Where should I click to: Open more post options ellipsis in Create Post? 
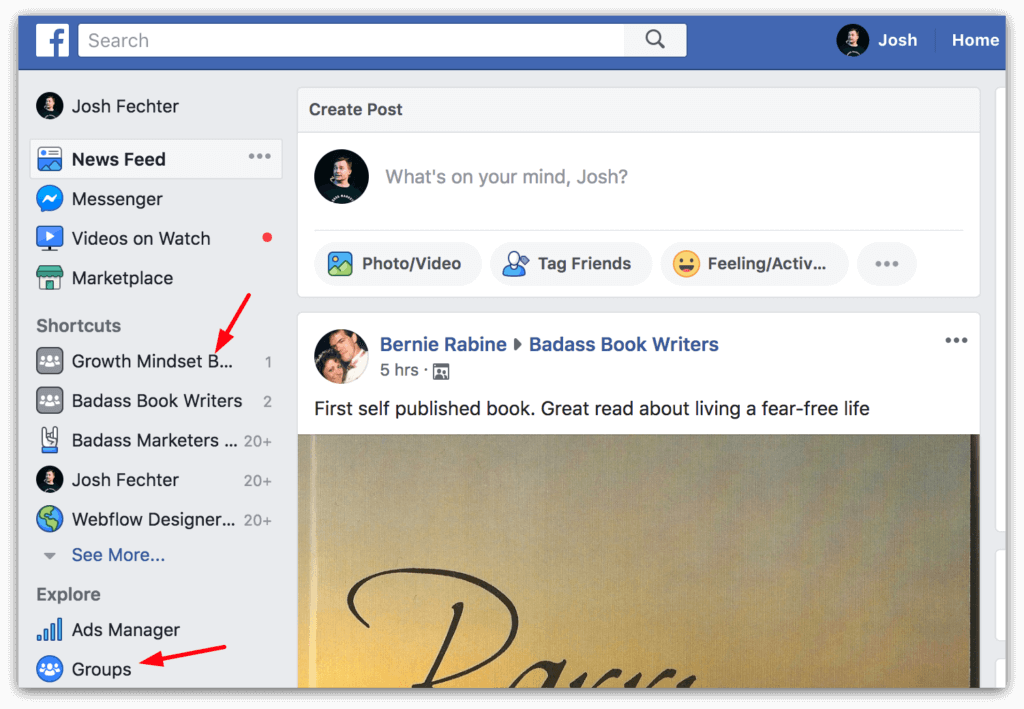coord(887,264)
